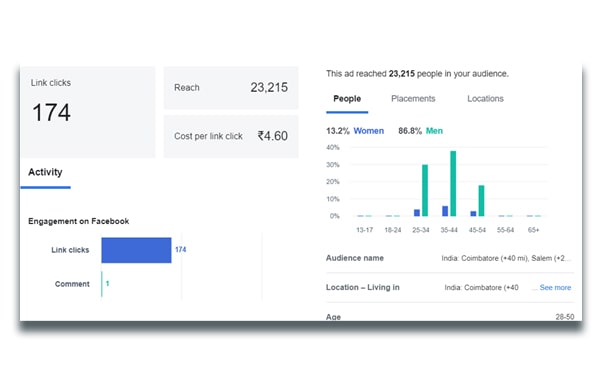Click the 40% y-axis label

coord(333,147)
